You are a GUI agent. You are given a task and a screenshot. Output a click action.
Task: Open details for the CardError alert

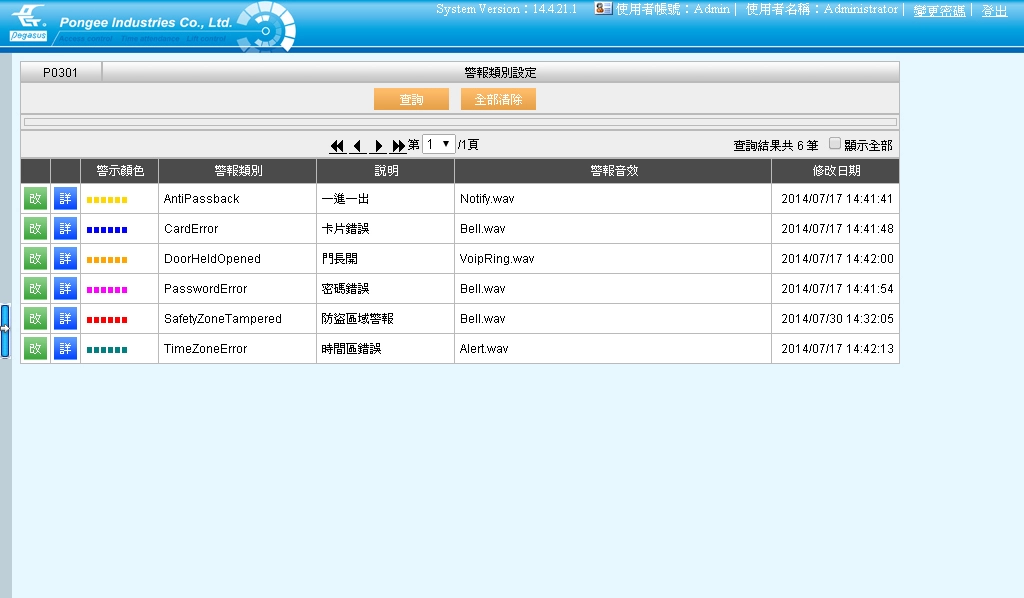(x=64, y=228)
